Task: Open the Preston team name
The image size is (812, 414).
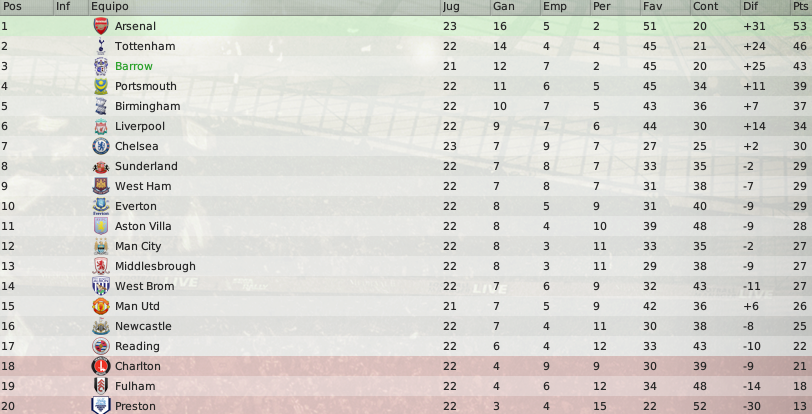Action: point(135,406)
